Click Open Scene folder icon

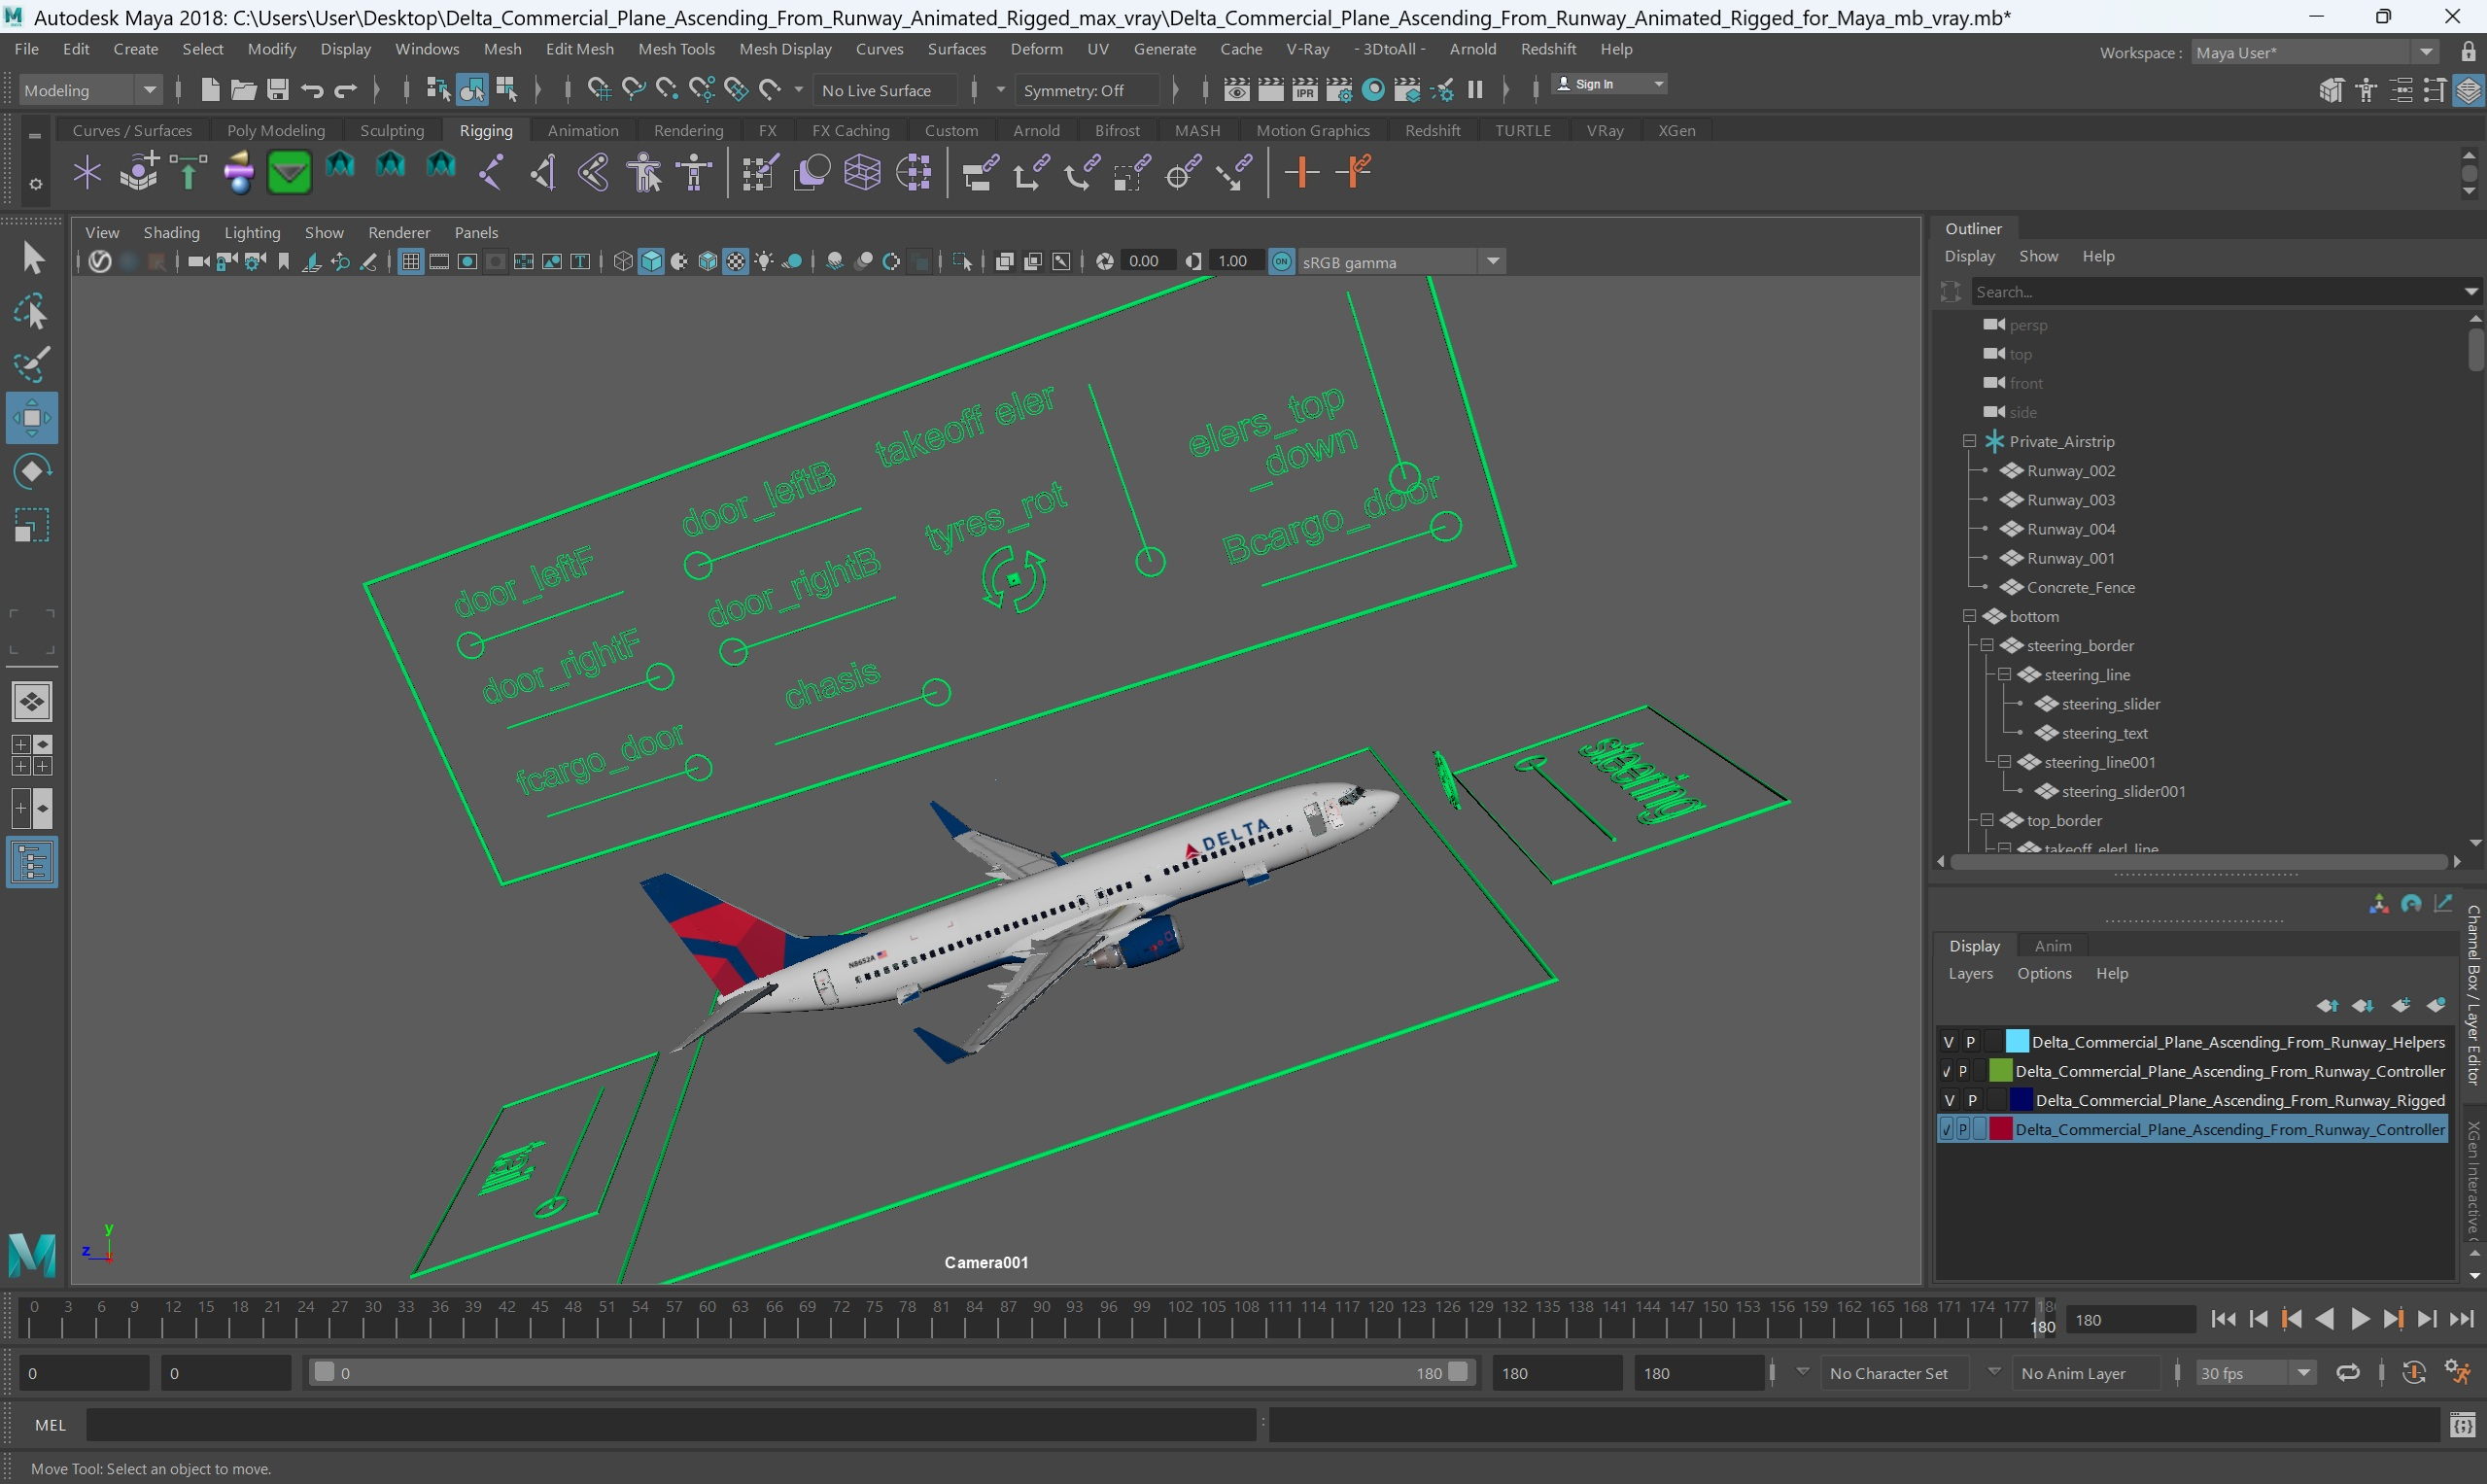pyautogui.click(x=243, y=90)
